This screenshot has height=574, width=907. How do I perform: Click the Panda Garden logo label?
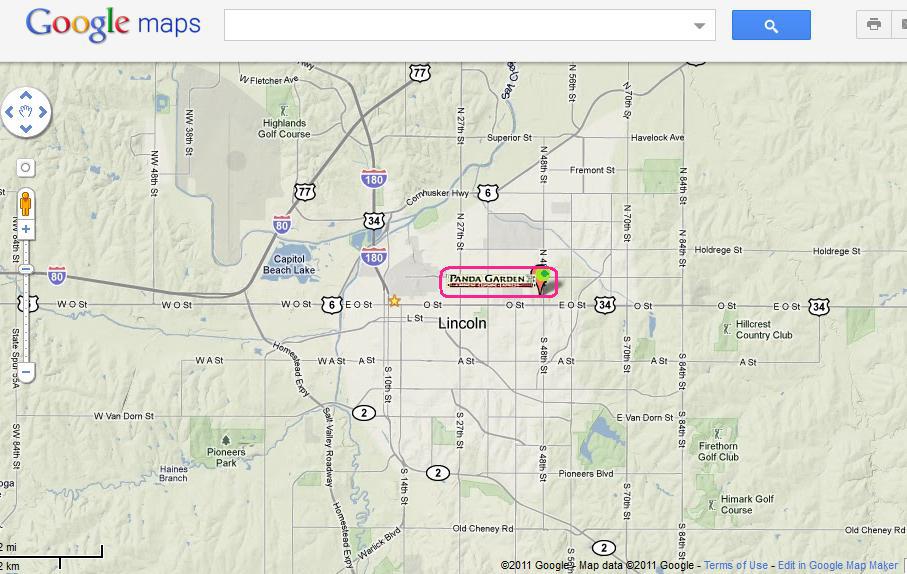489,281
